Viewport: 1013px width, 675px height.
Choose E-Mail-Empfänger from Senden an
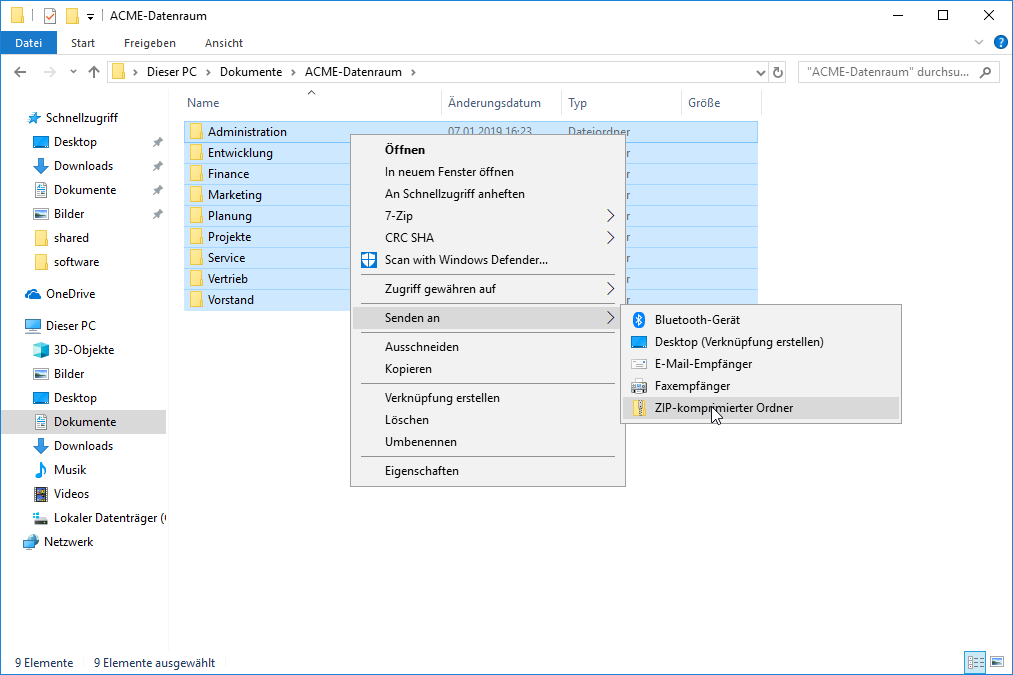coord(703,364)
